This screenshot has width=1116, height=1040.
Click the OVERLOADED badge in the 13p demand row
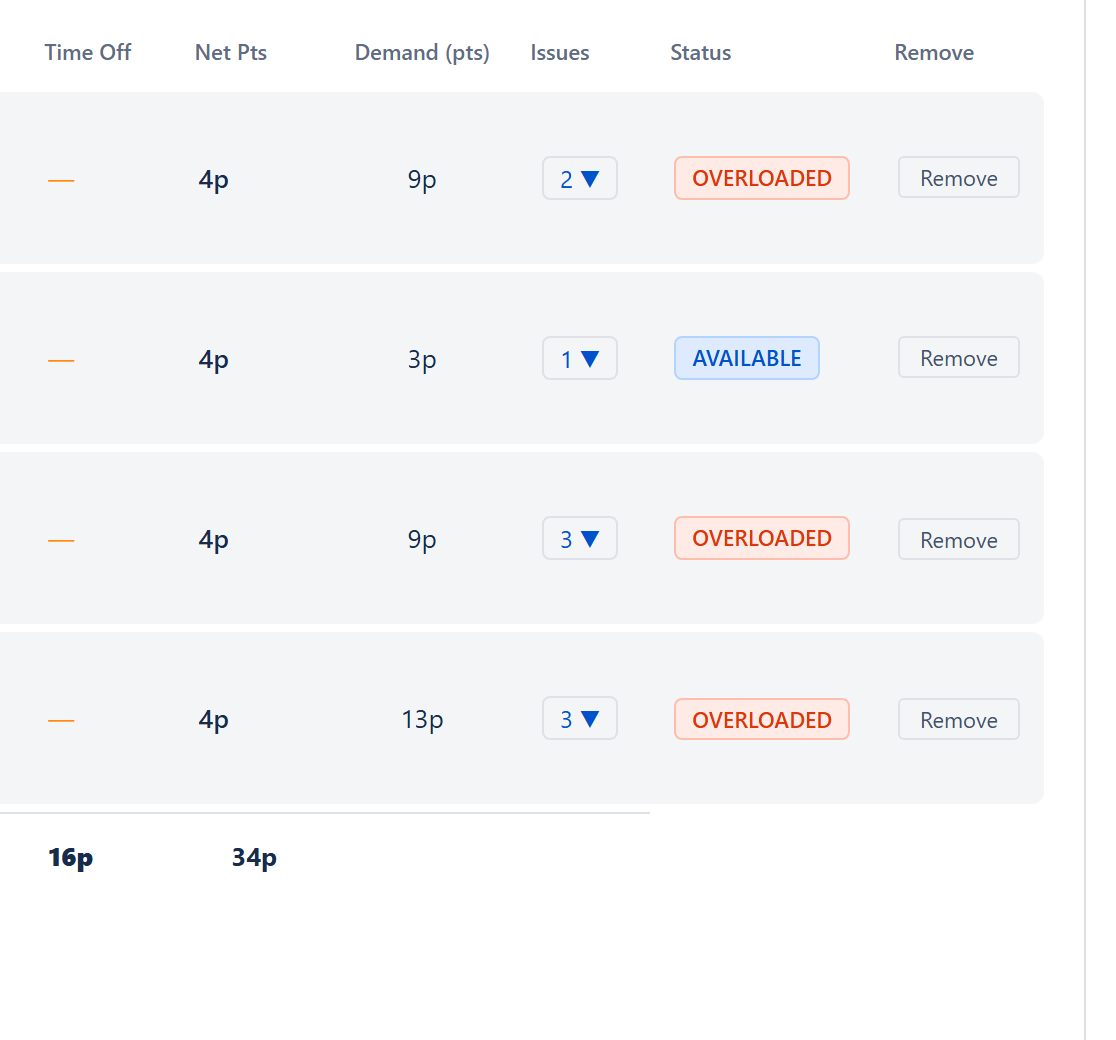(762, 719)
